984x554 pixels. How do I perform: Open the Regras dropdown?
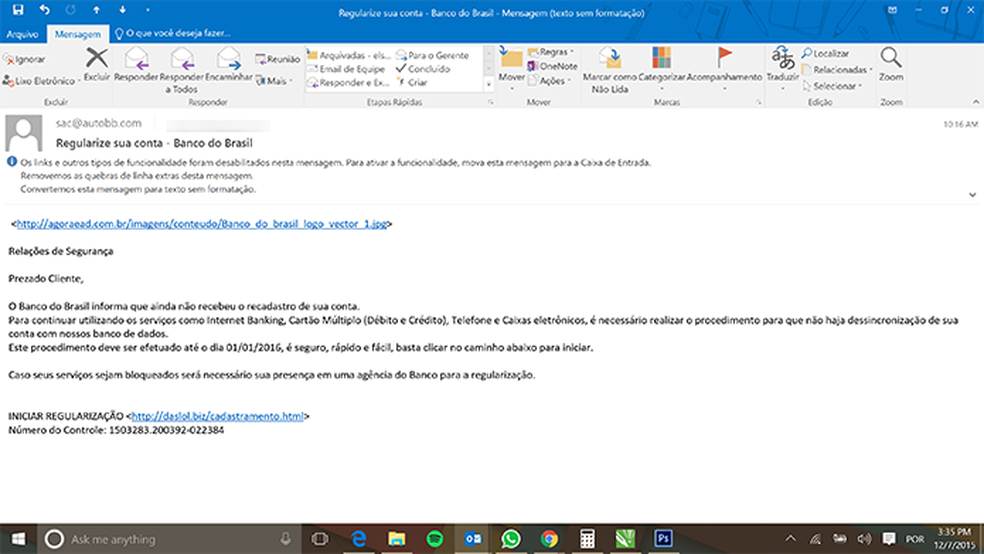pyautogui.click(x=552, y=52)
